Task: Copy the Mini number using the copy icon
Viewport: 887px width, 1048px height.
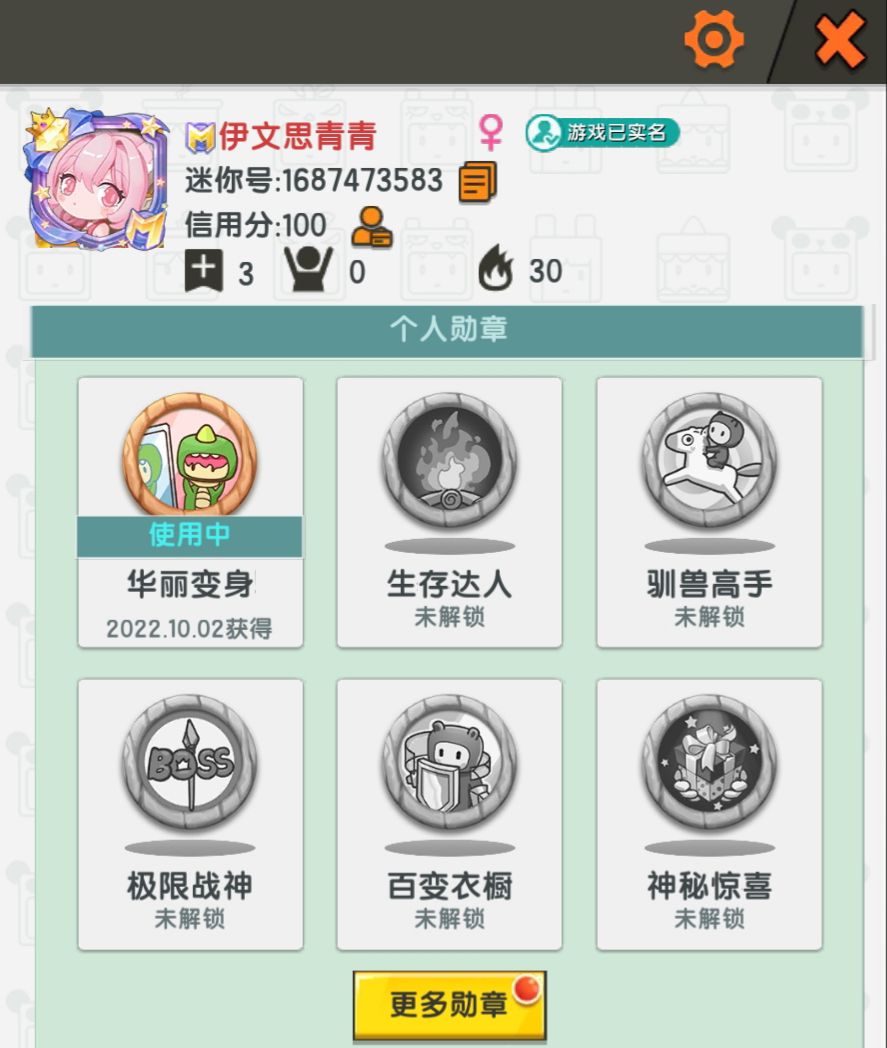Action: pos(477,182)
